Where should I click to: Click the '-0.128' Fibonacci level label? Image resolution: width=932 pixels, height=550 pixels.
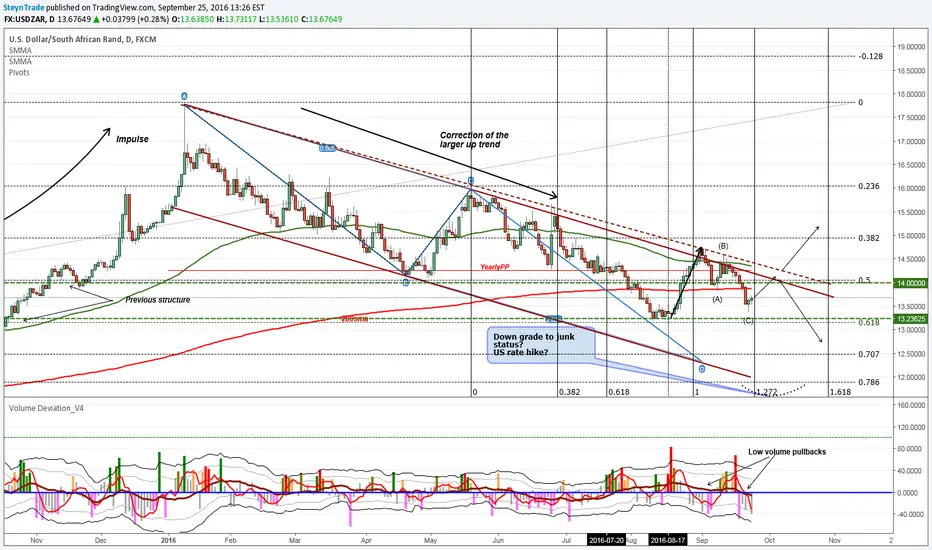coord(871,56)
